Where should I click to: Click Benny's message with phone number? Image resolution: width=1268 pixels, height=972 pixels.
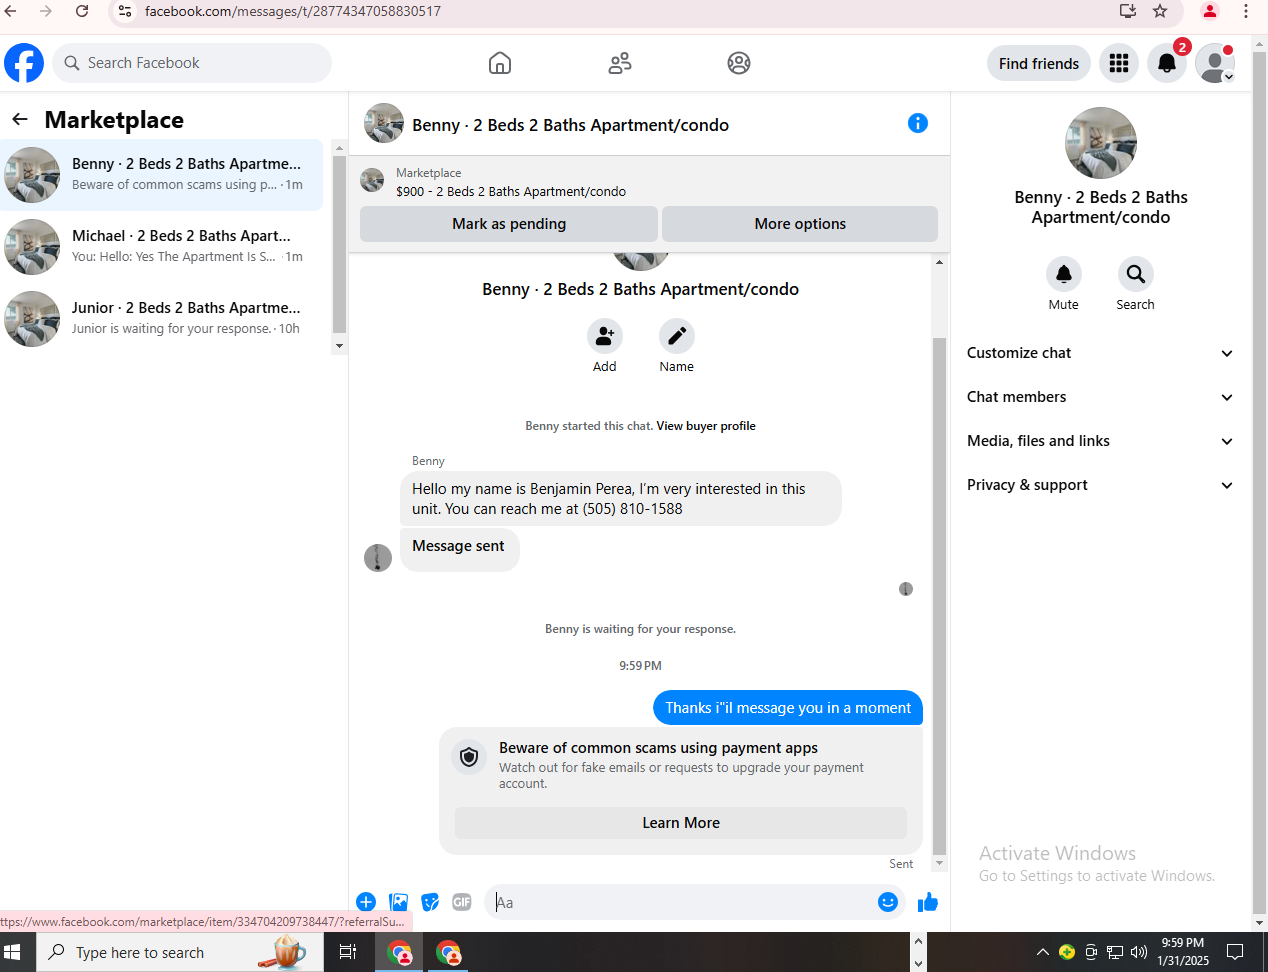pos(620,498)
